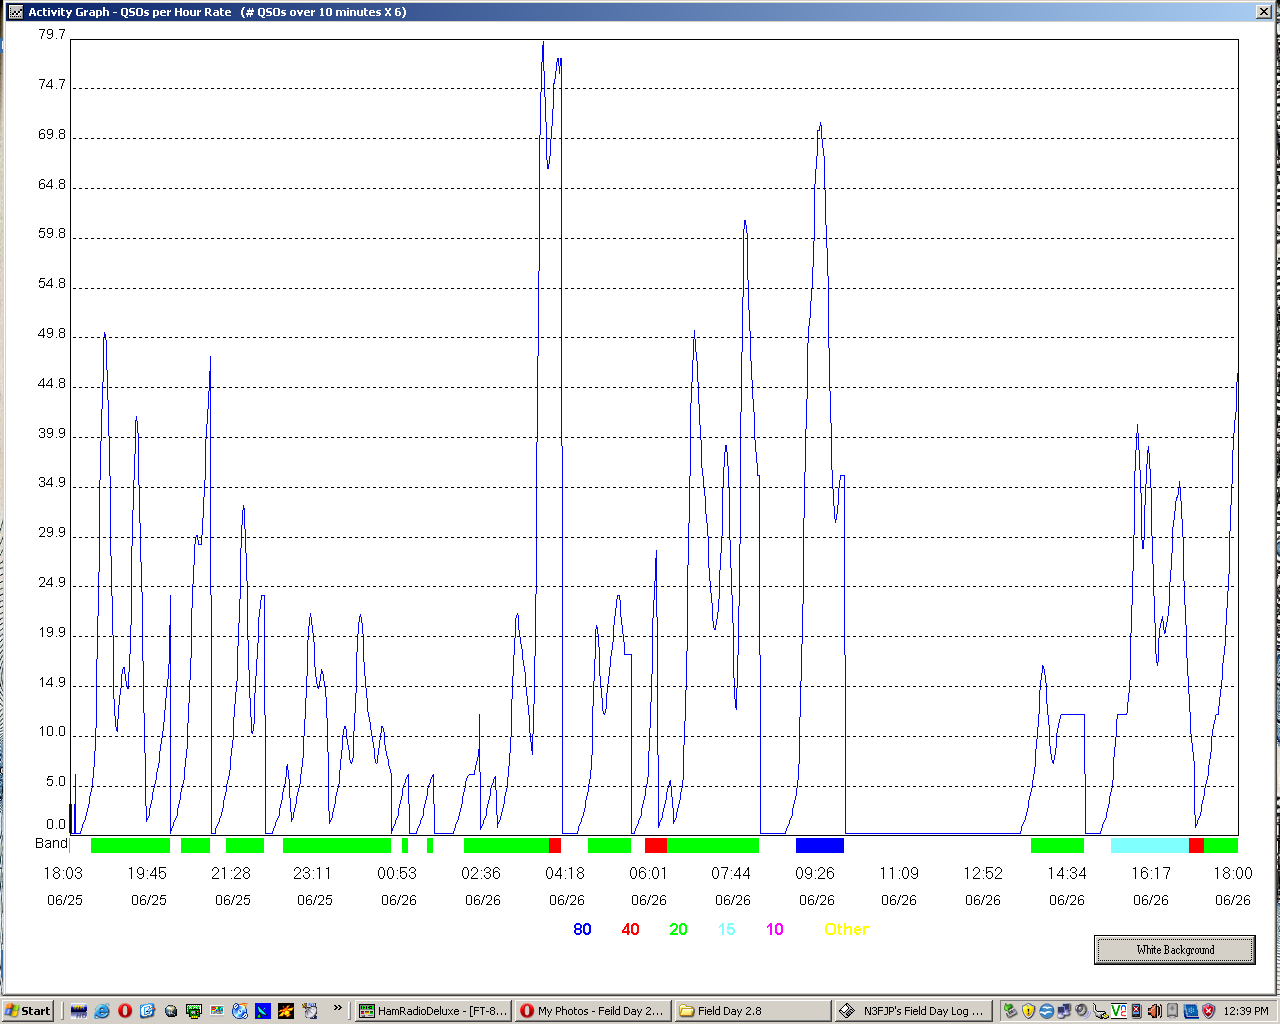The width and height of the screenshot is (1280, 1024).
Task: Click the satellite dish Quick Launch icon
Action: click(x=263, y=1011)
